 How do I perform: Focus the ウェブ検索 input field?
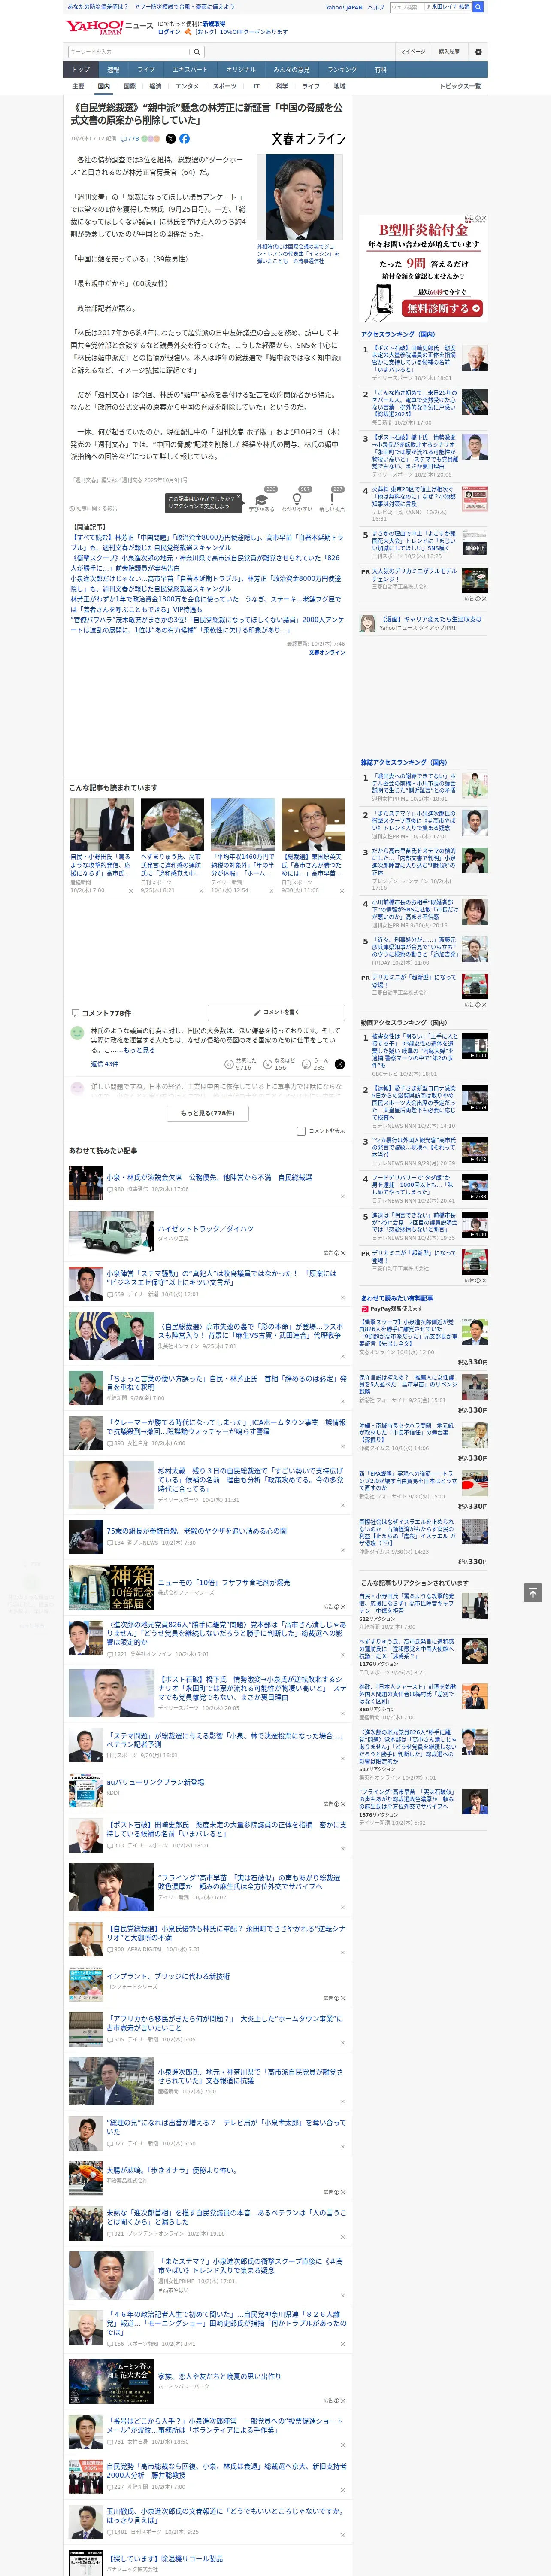[407, 7]
